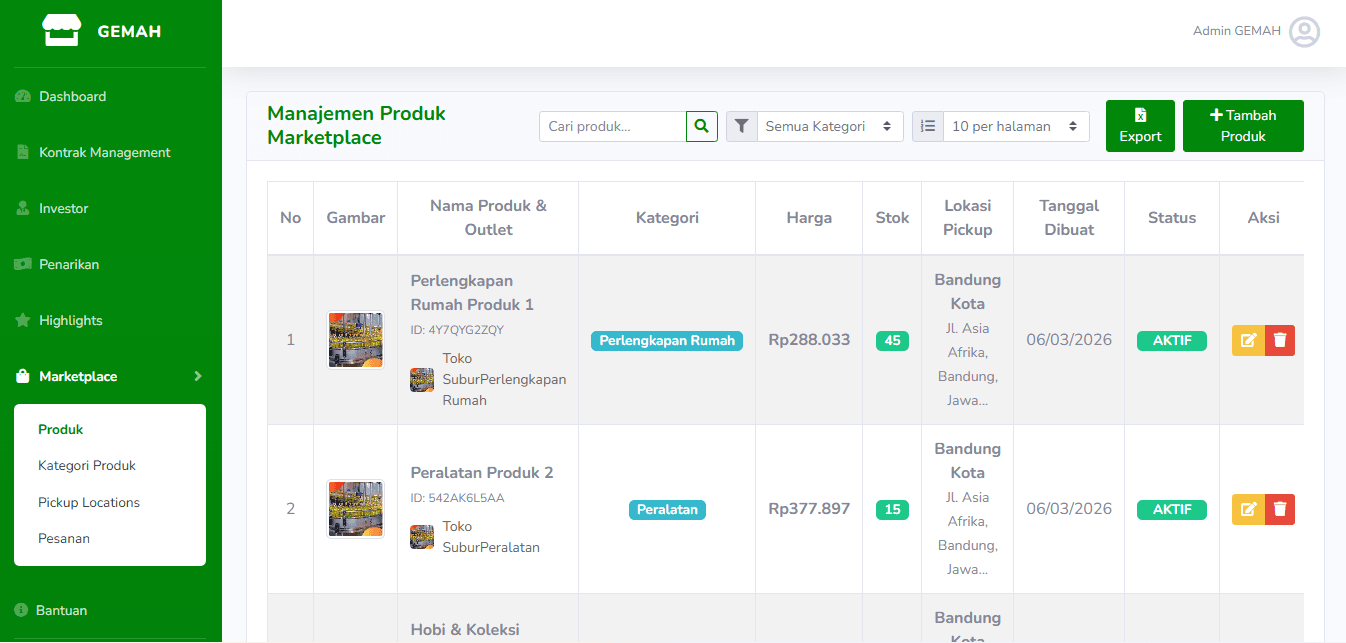Screen dimensions: 1346x643
Task: Open the Admin GEMAH profile avatar
Action: pyautogui.click(x=1305, y=32)
